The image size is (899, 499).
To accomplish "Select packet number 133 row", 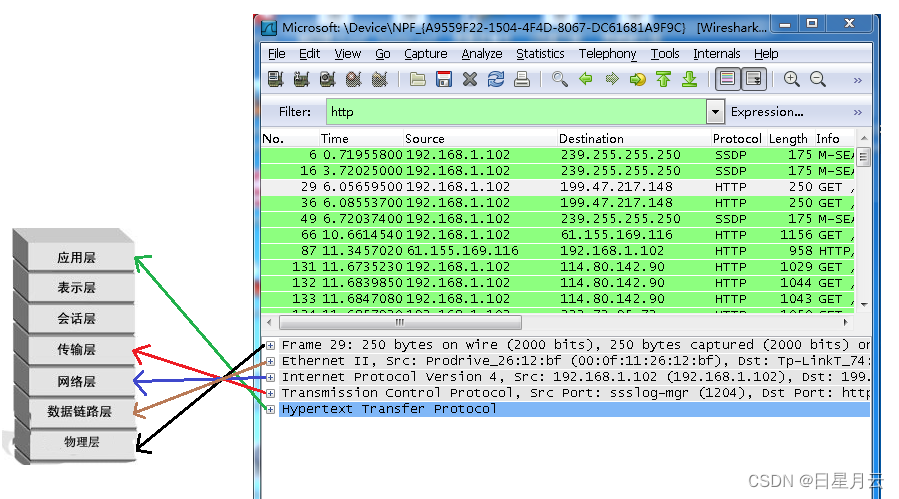I will (x=558, y=299).
